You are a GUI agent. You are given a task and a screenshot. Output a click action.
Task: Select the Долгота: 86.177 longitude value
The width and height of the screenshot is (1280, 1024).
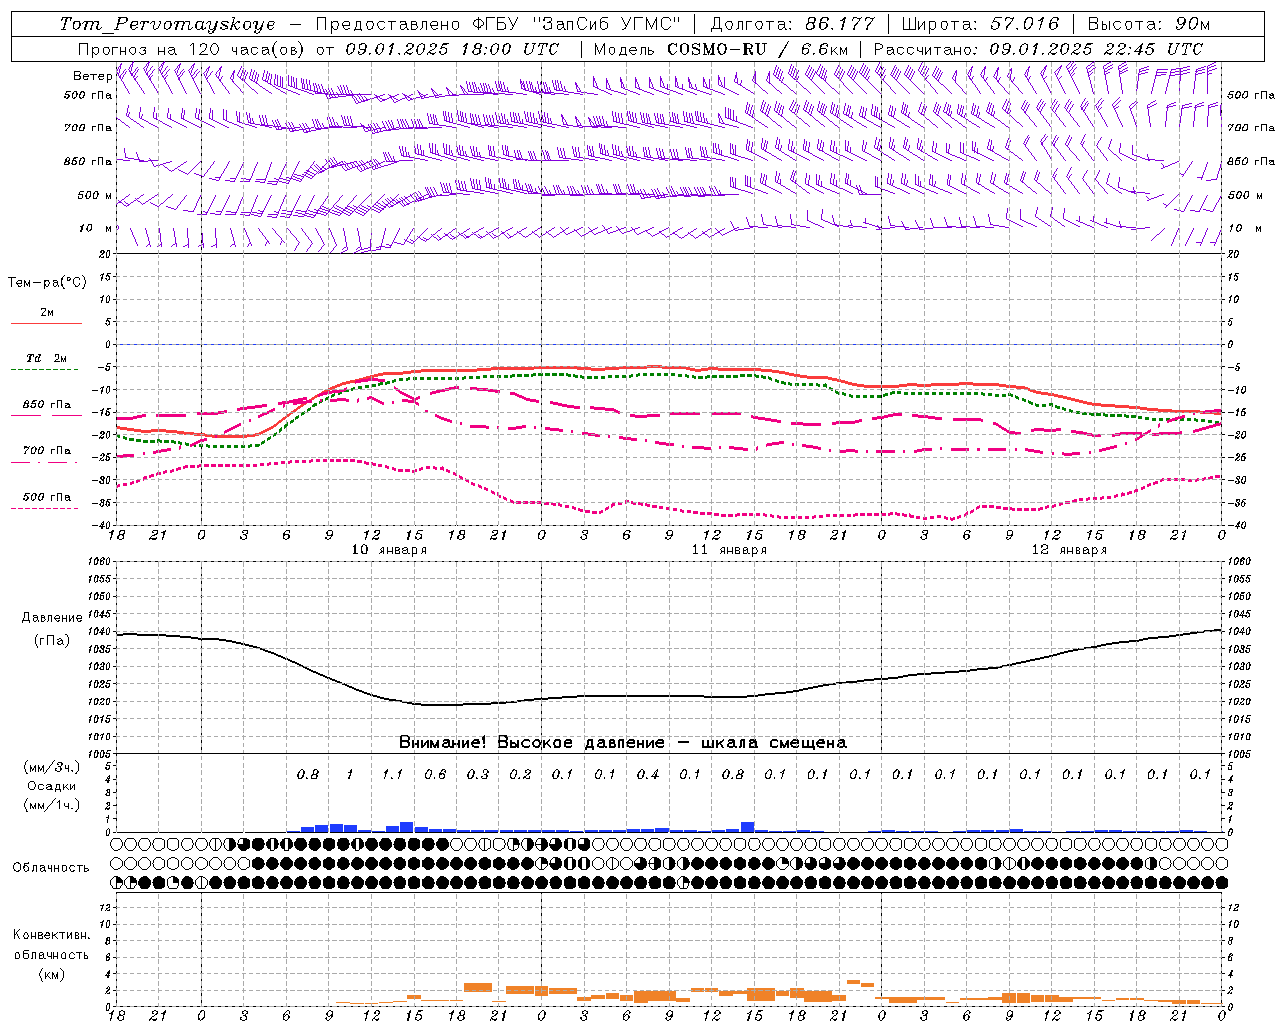792,24
